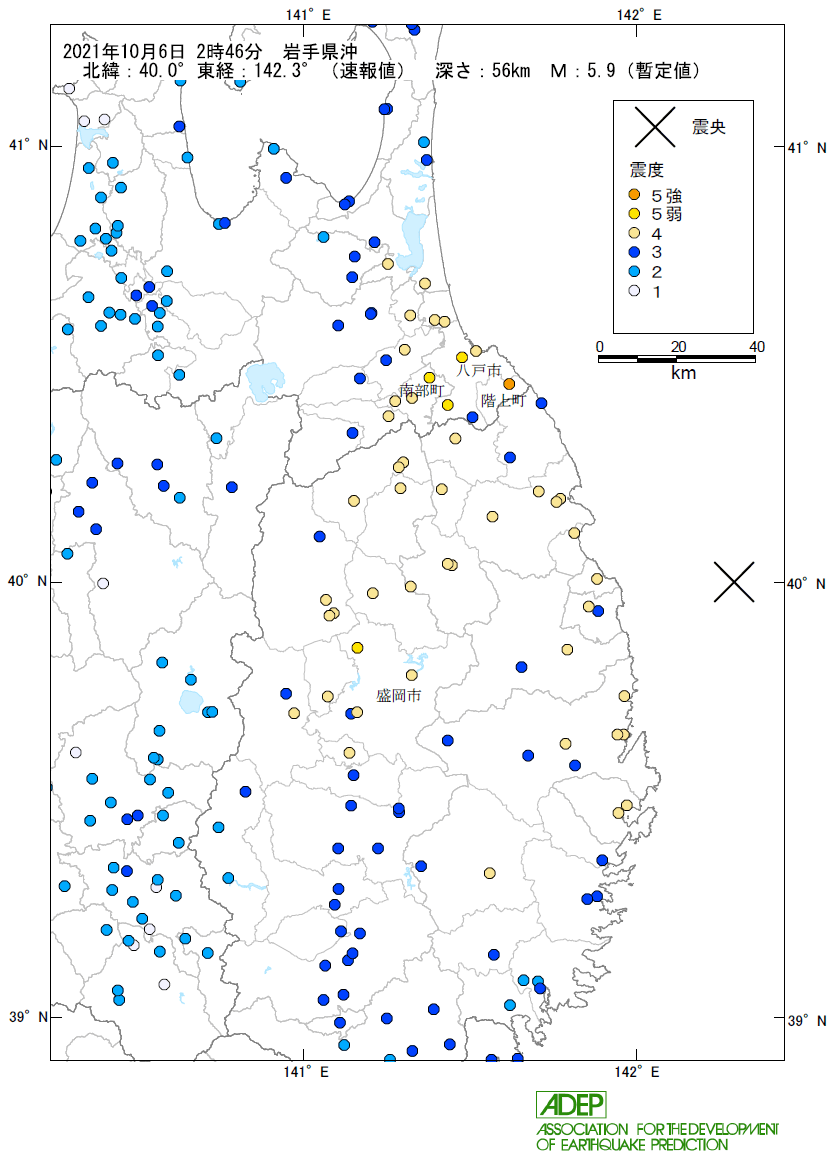Image resolution: width=838 pixels, height=1161 pixels.
Task: Click the left 39° N axis label
Action: tap(28, 1017)
